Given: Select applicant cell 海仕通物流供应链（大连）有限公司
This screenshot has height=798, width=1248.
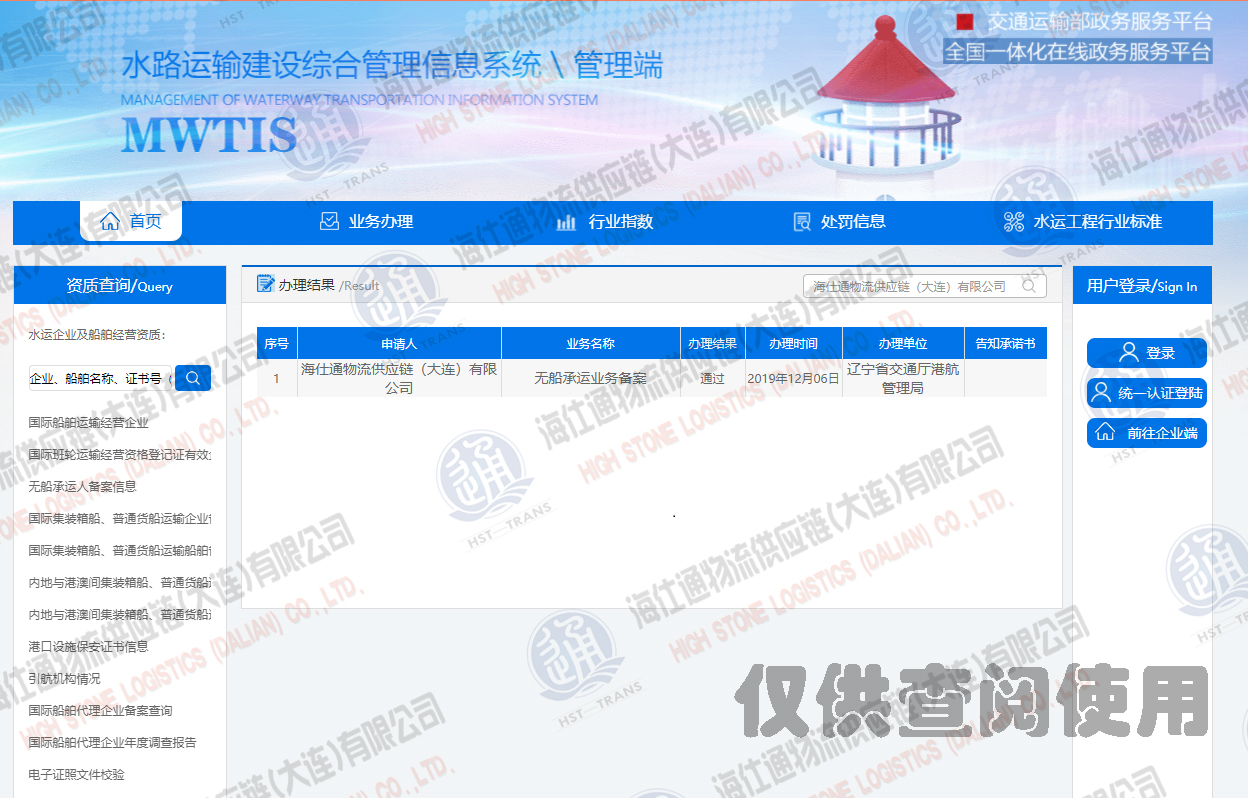Looking at the screenshot, I should [399, 378].
